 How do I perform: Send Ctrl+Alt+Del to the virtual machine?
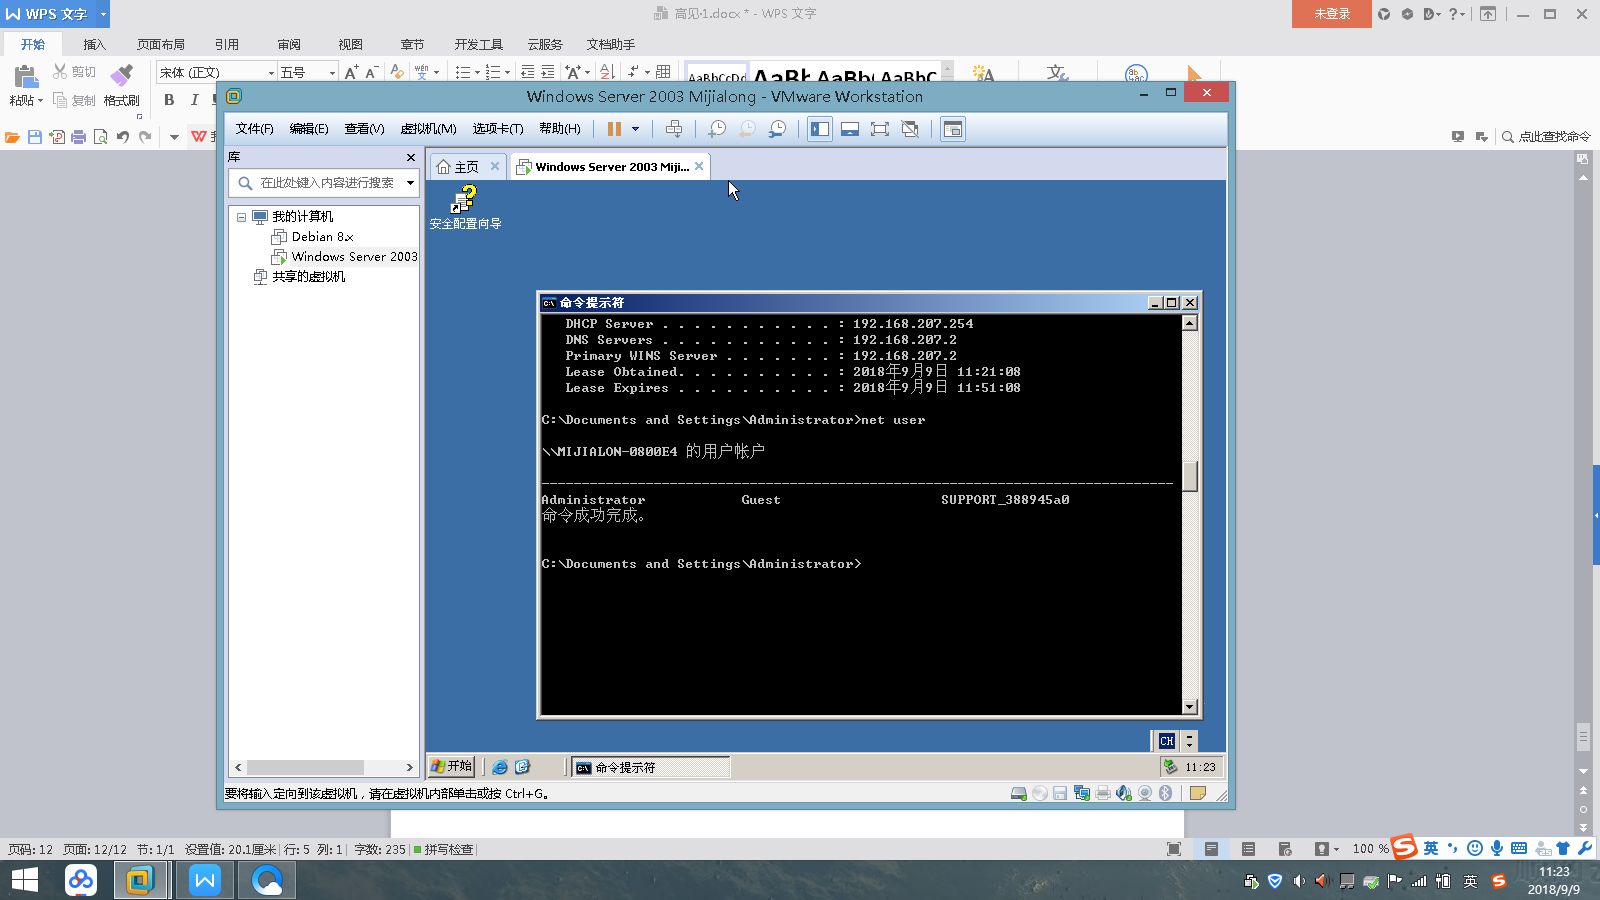pyautogui.click(x=675, y=129)
